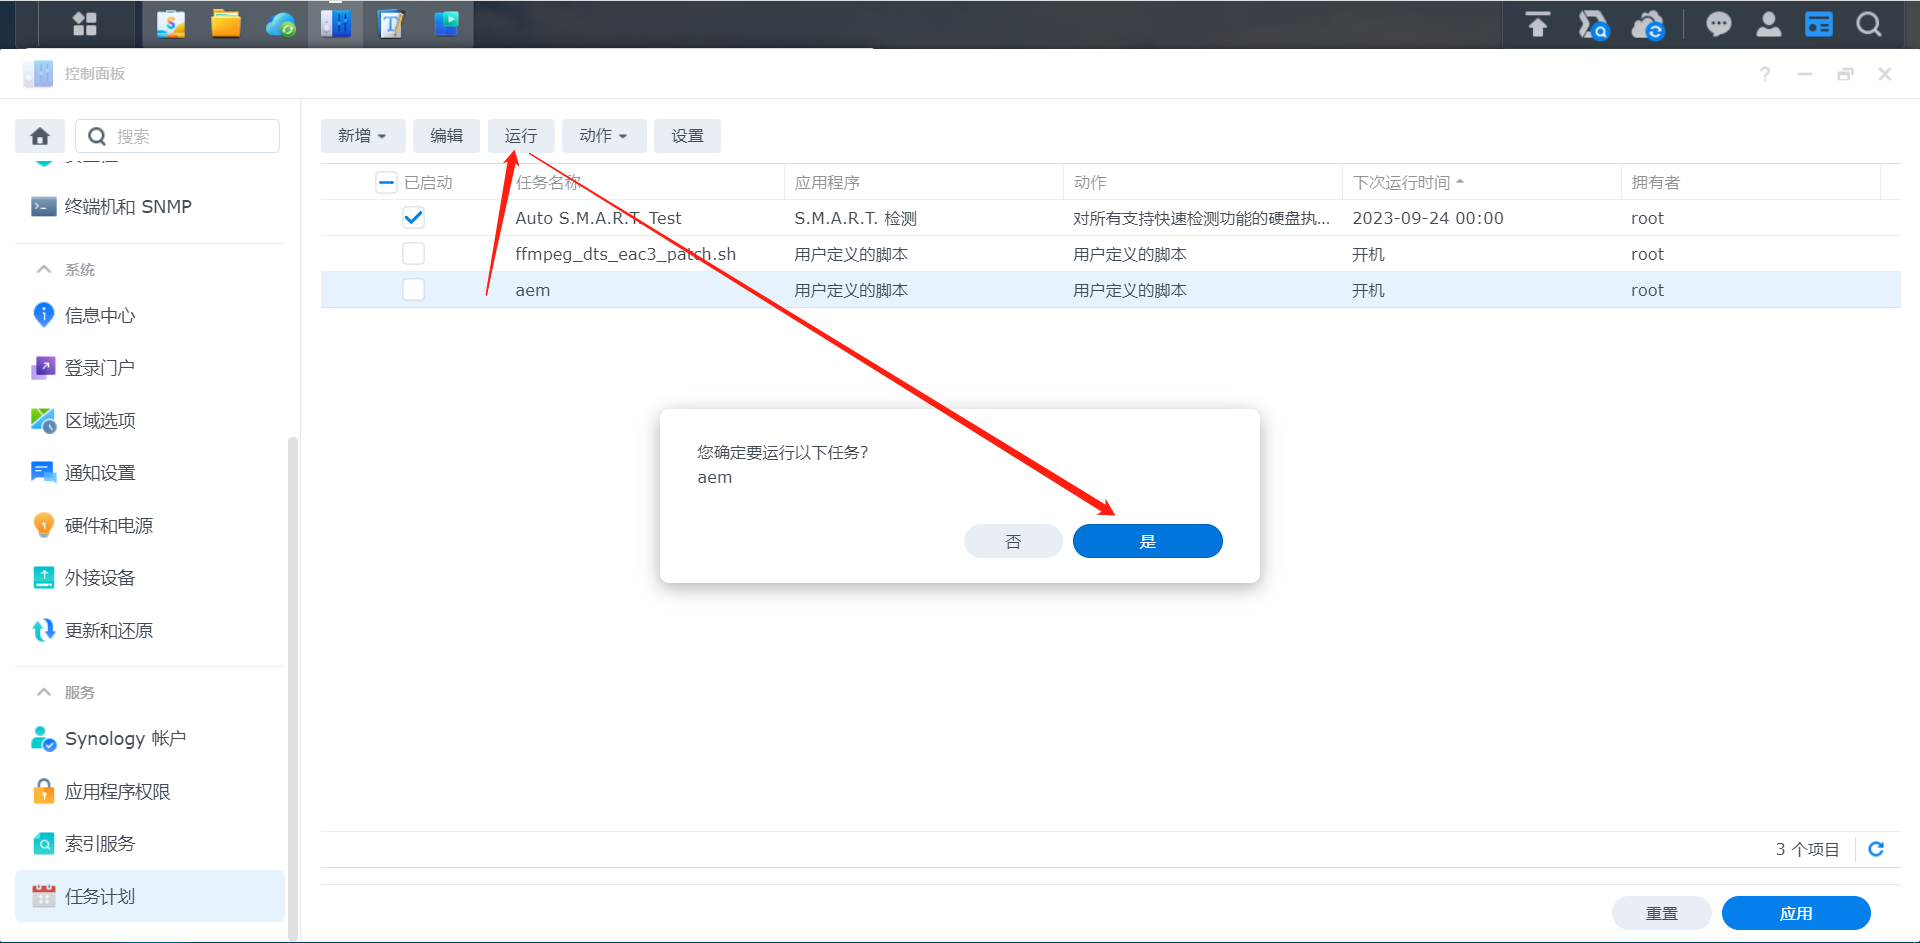1920x943 pixels.
Task: Open the 动作 (Action) dropdown
Action: (x=604, y=136)
